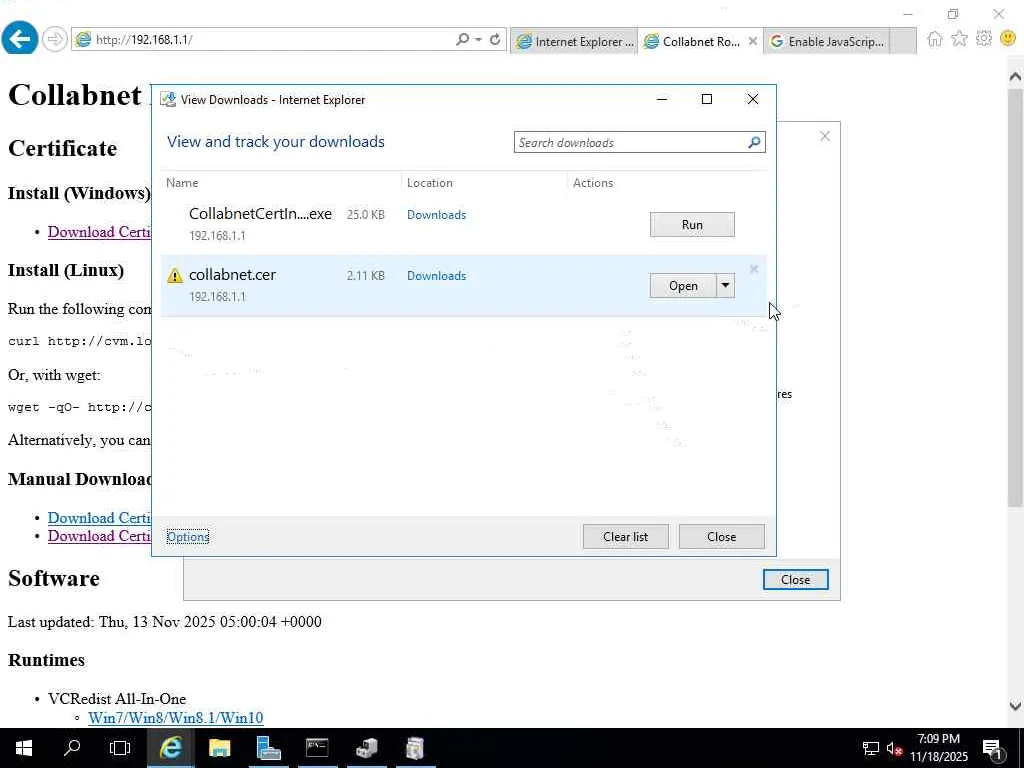Expand the Open button dropdown arrow
The height and width of the screenshot is (768, 1024).
click(726, 285)
